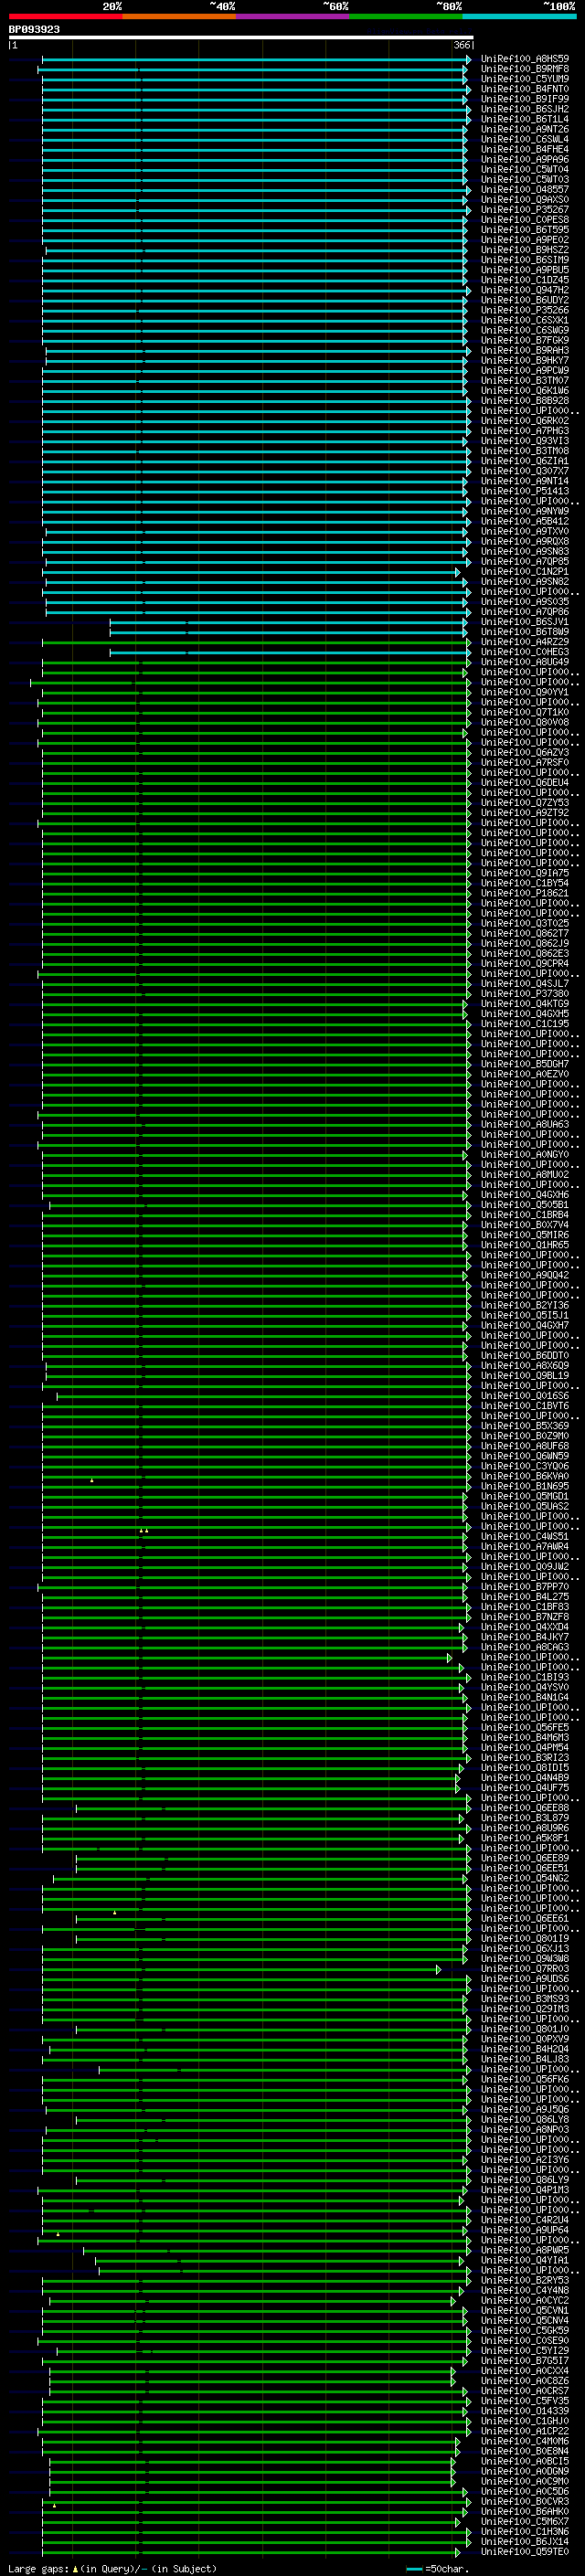This screenshot has height=2576, width=585.
Task: Click the purple ~60% legend color bar
Action: click(x=292, y=16)
